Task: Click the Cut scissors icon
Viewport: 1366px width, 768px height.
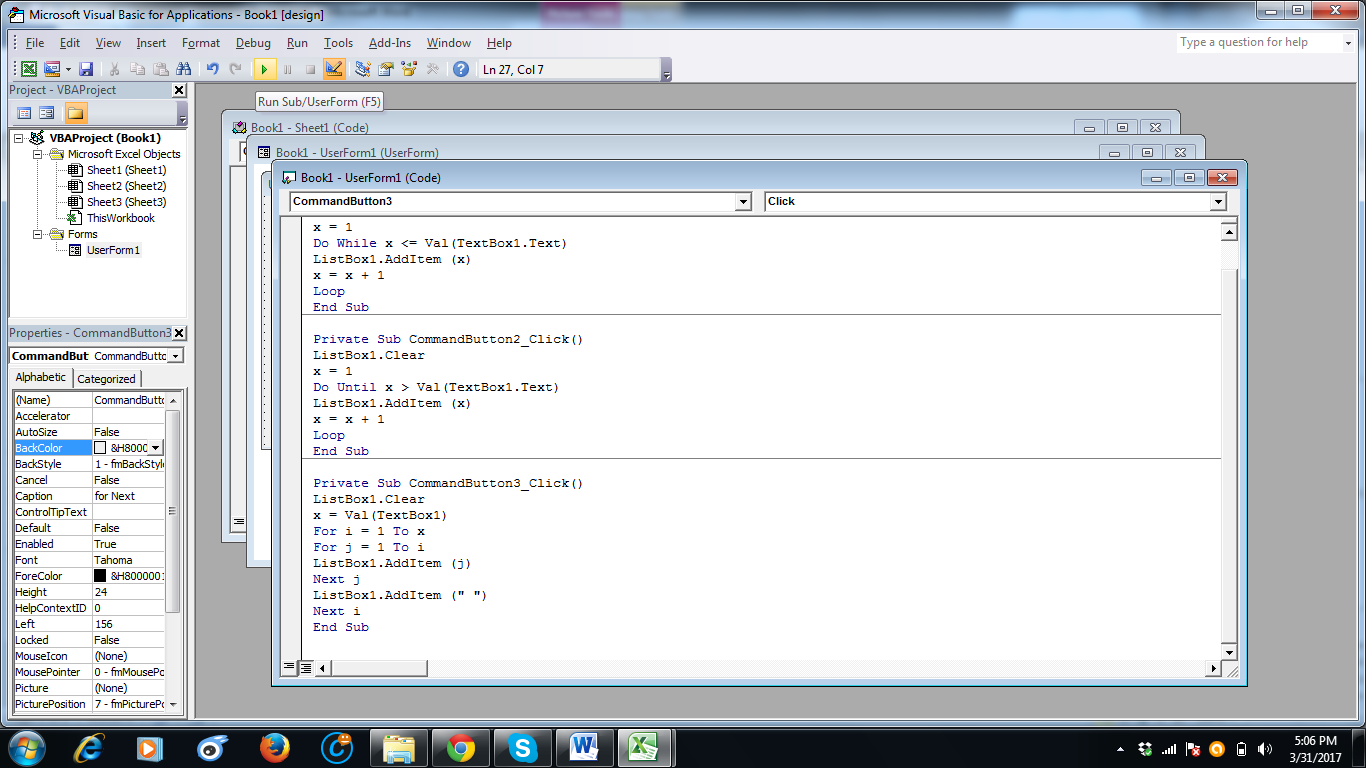Action: tap(115, 69)
